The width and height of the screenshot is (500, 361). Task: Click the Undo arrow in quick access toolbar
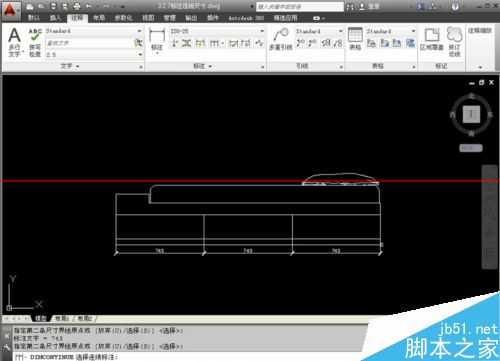click(x=88, y=6)
